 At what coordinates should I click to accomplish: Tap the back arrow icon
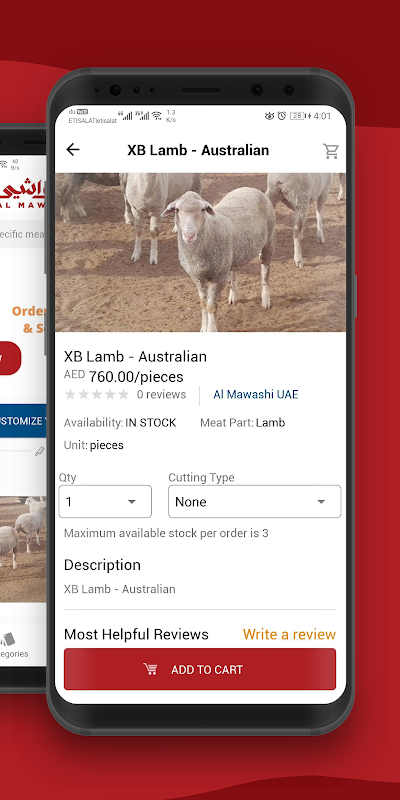pos(73,149)
